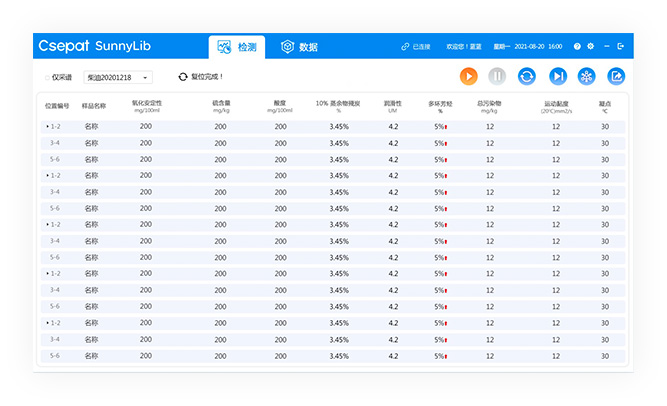Toggle the 仅采谱 checkbox
This screenshot has width=667, height=406.
47,77
